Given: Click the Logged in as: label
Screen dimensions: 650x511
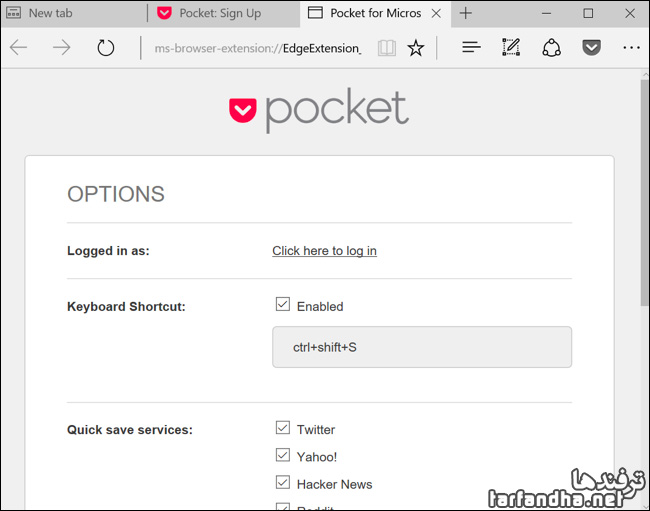Looking at the screenshot, I should 108,251.
